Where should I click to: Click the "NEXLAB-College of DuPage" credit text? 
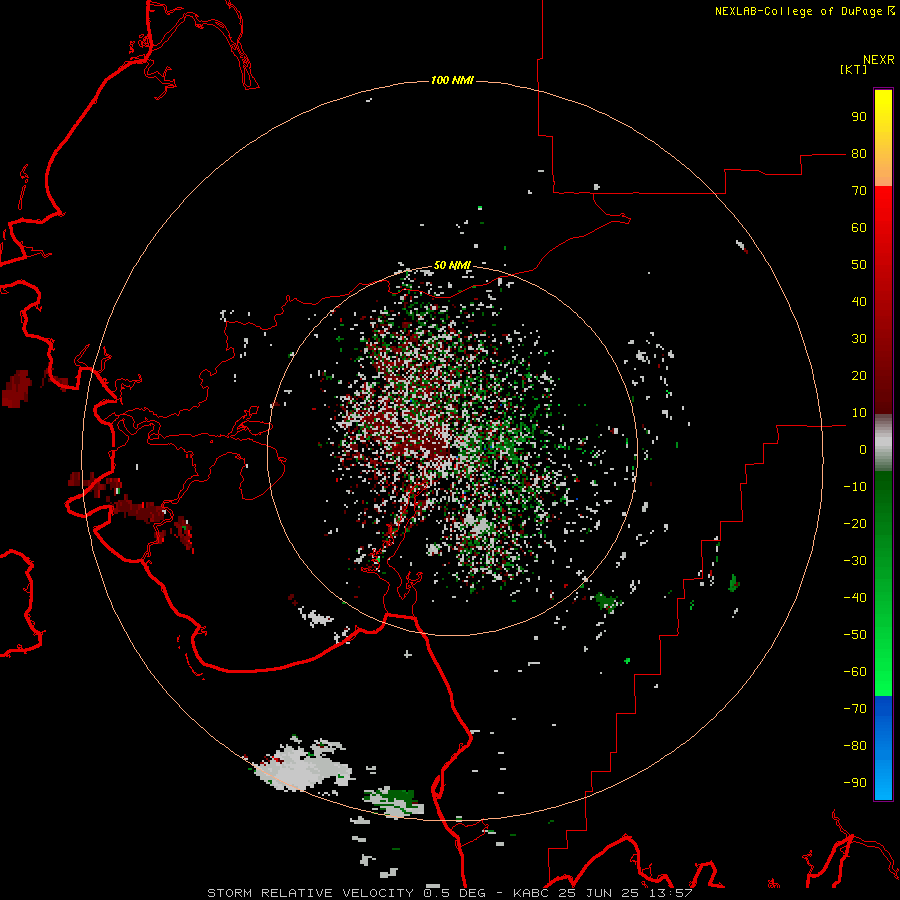point(798,11)
